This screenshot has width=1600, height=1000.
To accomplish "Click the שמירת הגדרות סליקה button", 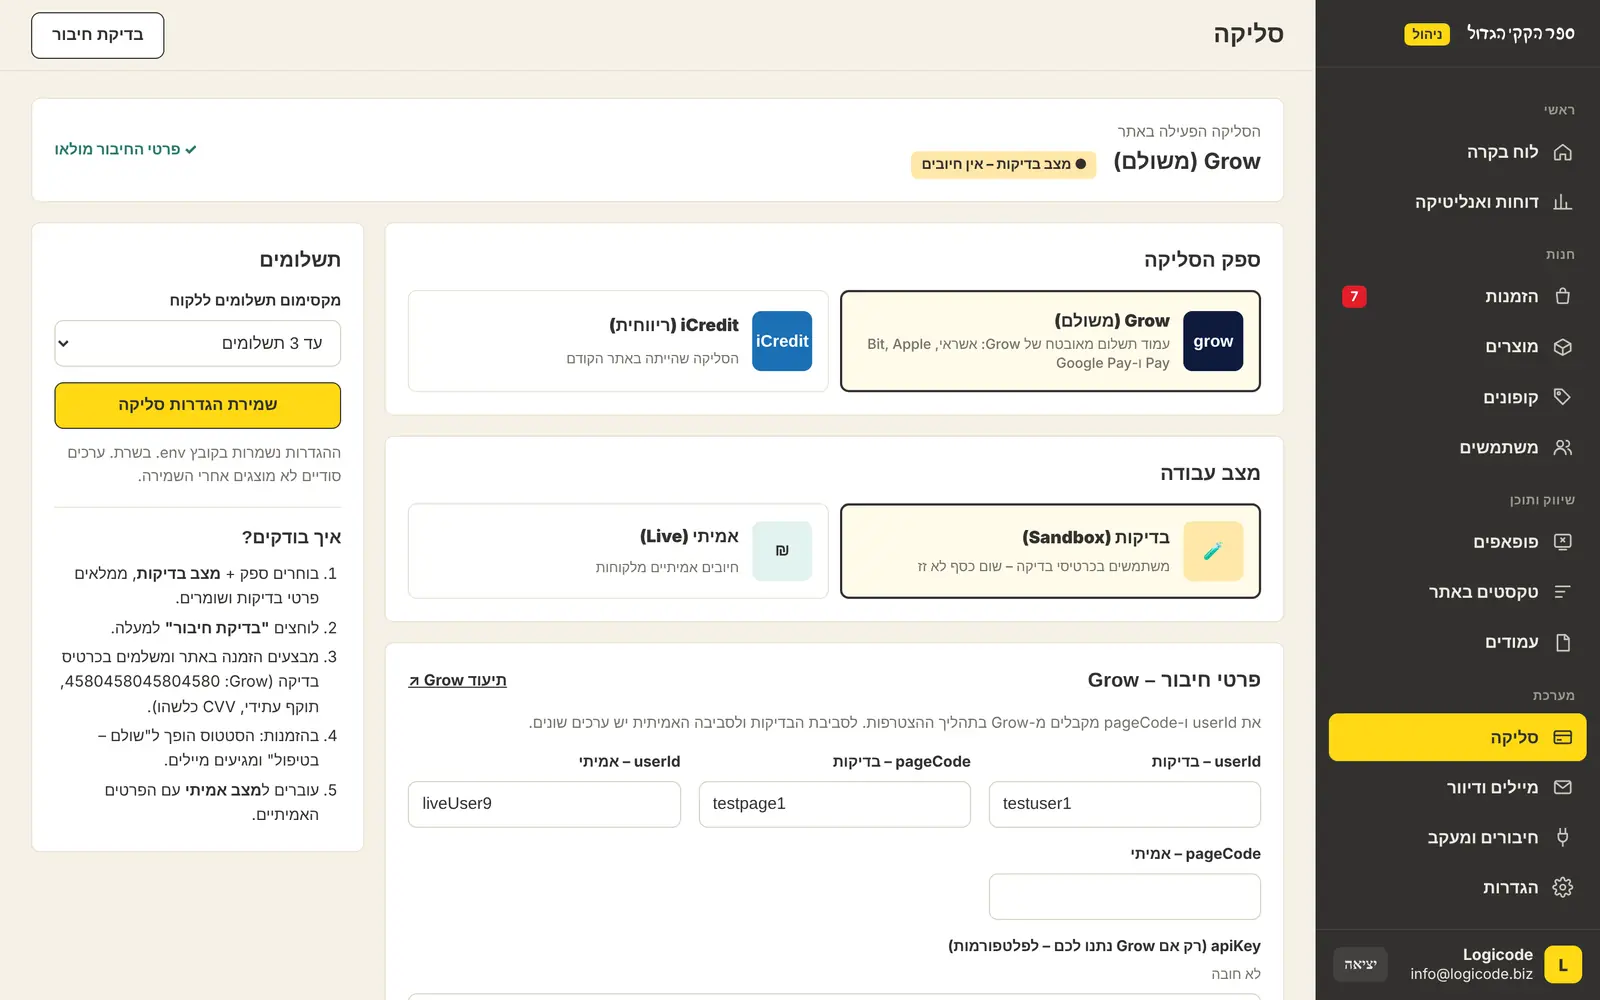I will tap(198, 405).
